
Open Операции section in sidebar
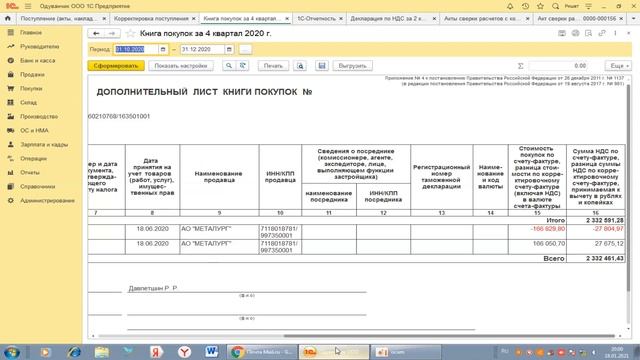[x=33, y=158]
